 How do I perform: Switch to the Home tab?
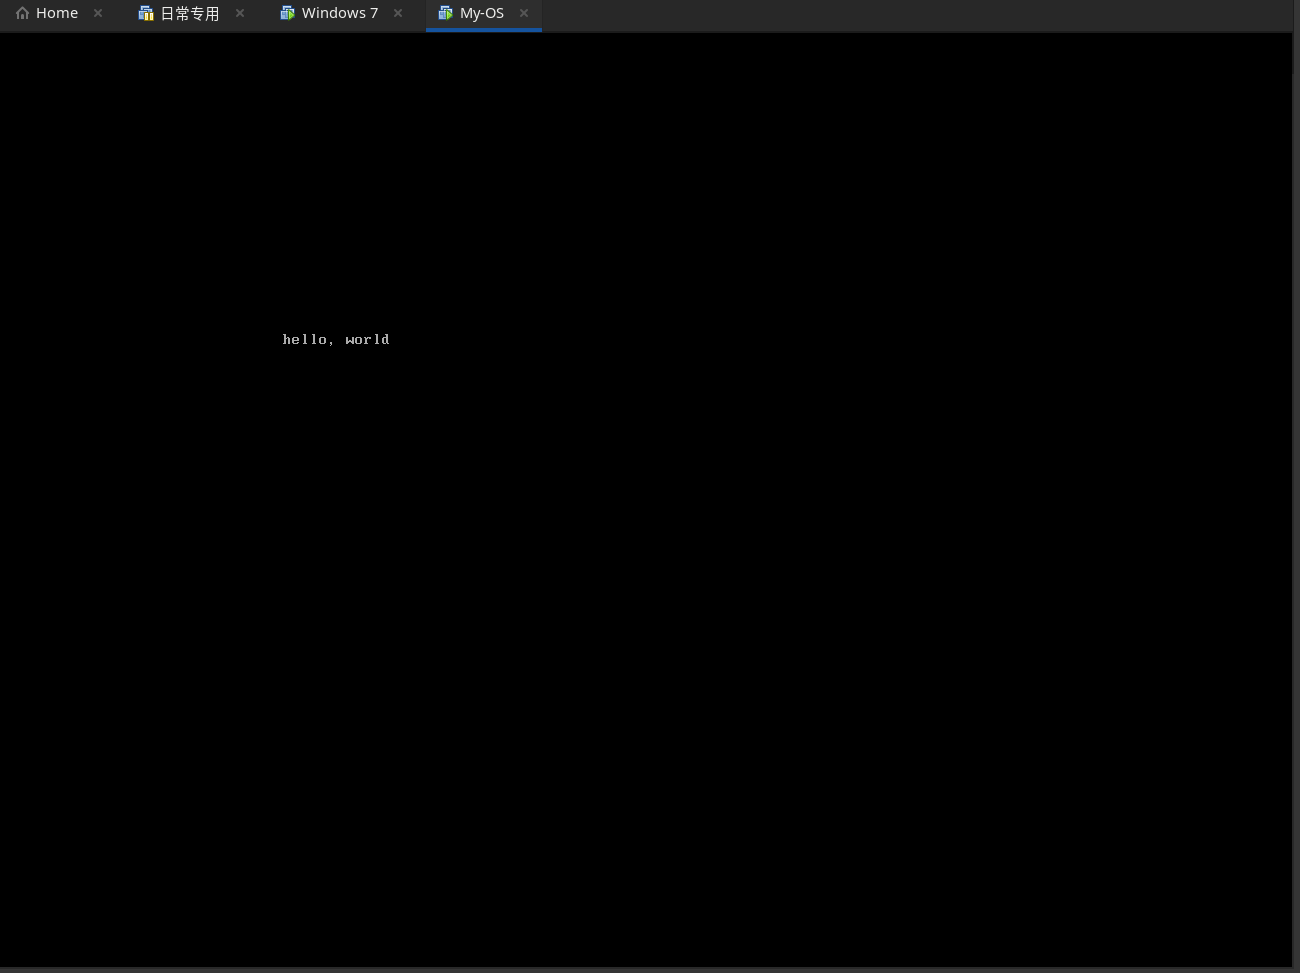(57, 14)
